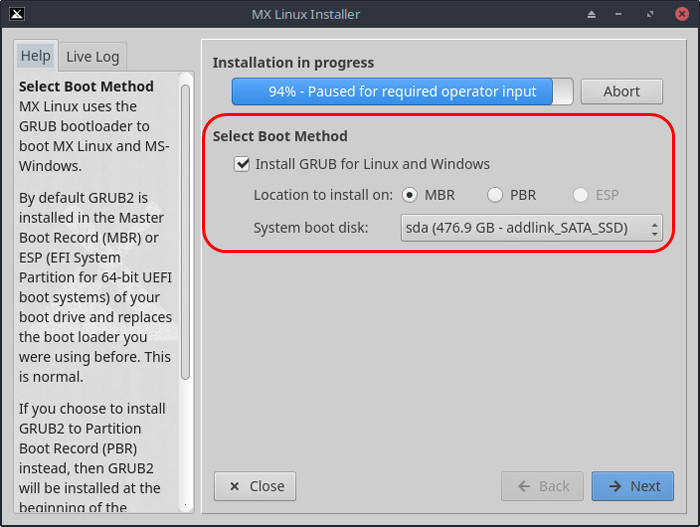Click the MX Linux Installer window title
The image size is (700, 527).
tap(306, 14)
